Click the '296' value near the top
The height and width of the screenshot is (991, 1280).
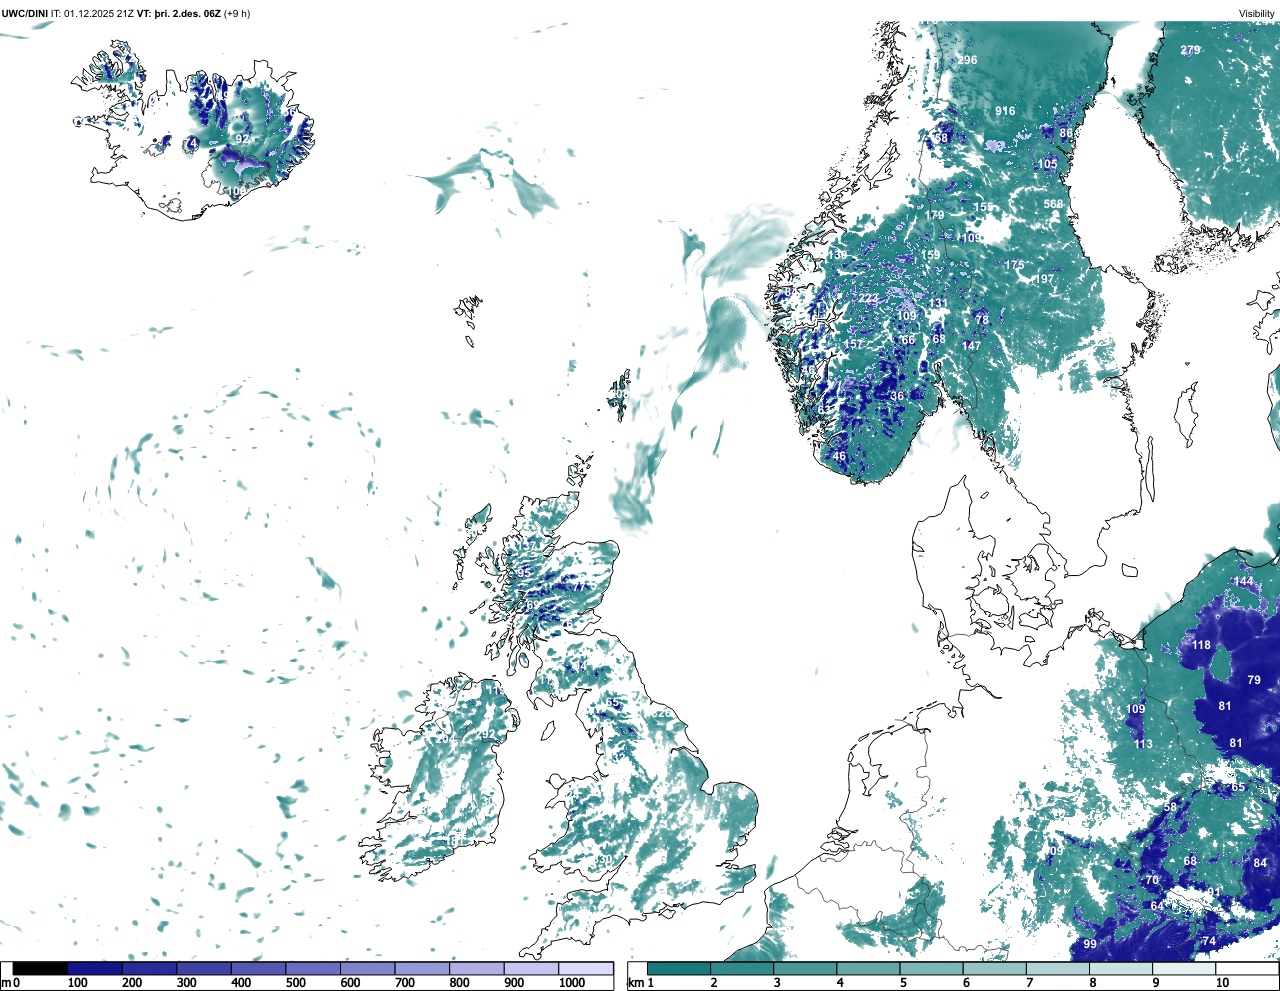tap(967, 60)
